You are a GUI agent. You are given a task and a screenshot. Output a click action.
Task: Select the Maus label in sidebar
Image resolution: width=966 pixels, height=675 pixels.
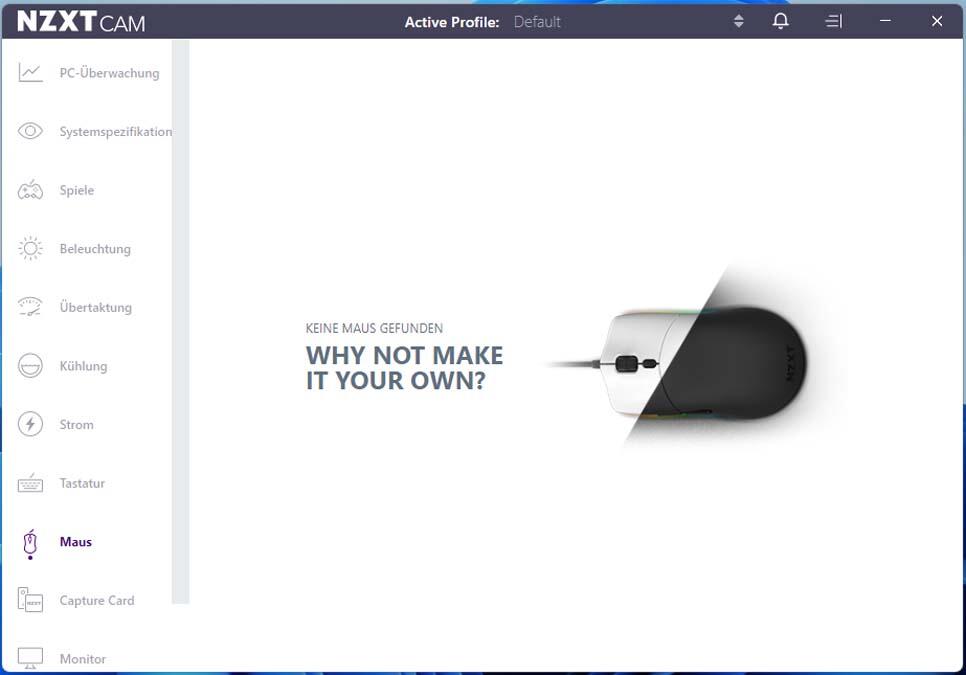pyautogui.click(x=76, y=542)
